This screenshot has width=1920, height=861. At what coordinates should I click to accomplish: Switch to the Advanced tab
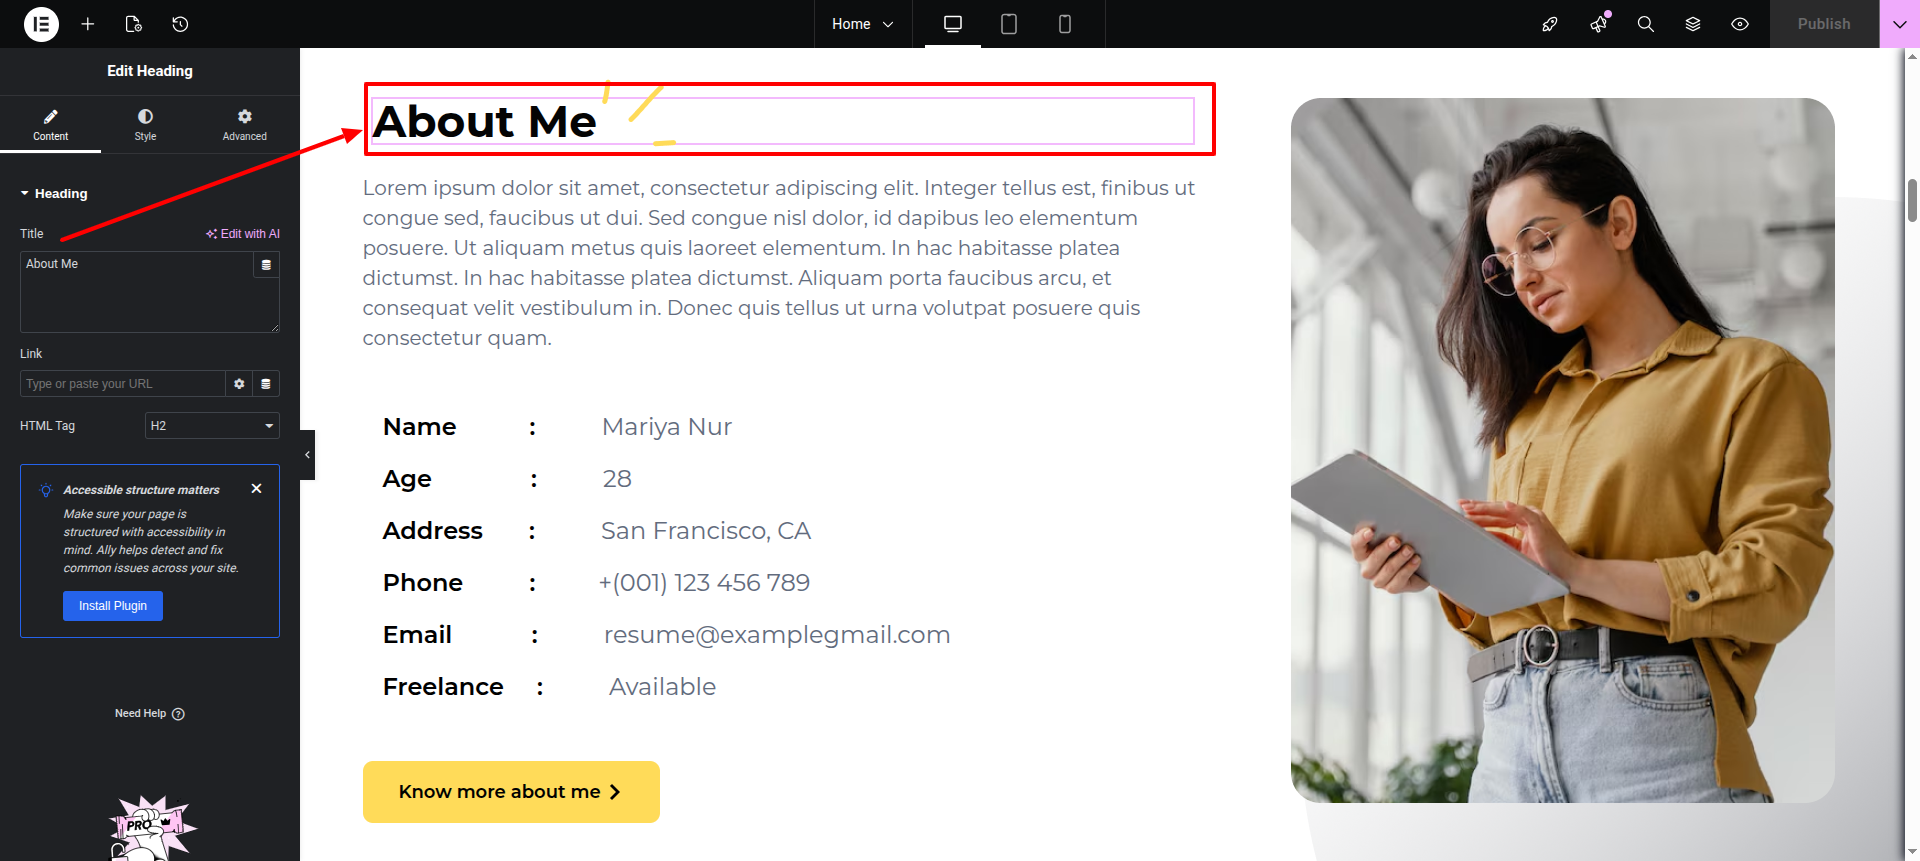click(244, 125)
